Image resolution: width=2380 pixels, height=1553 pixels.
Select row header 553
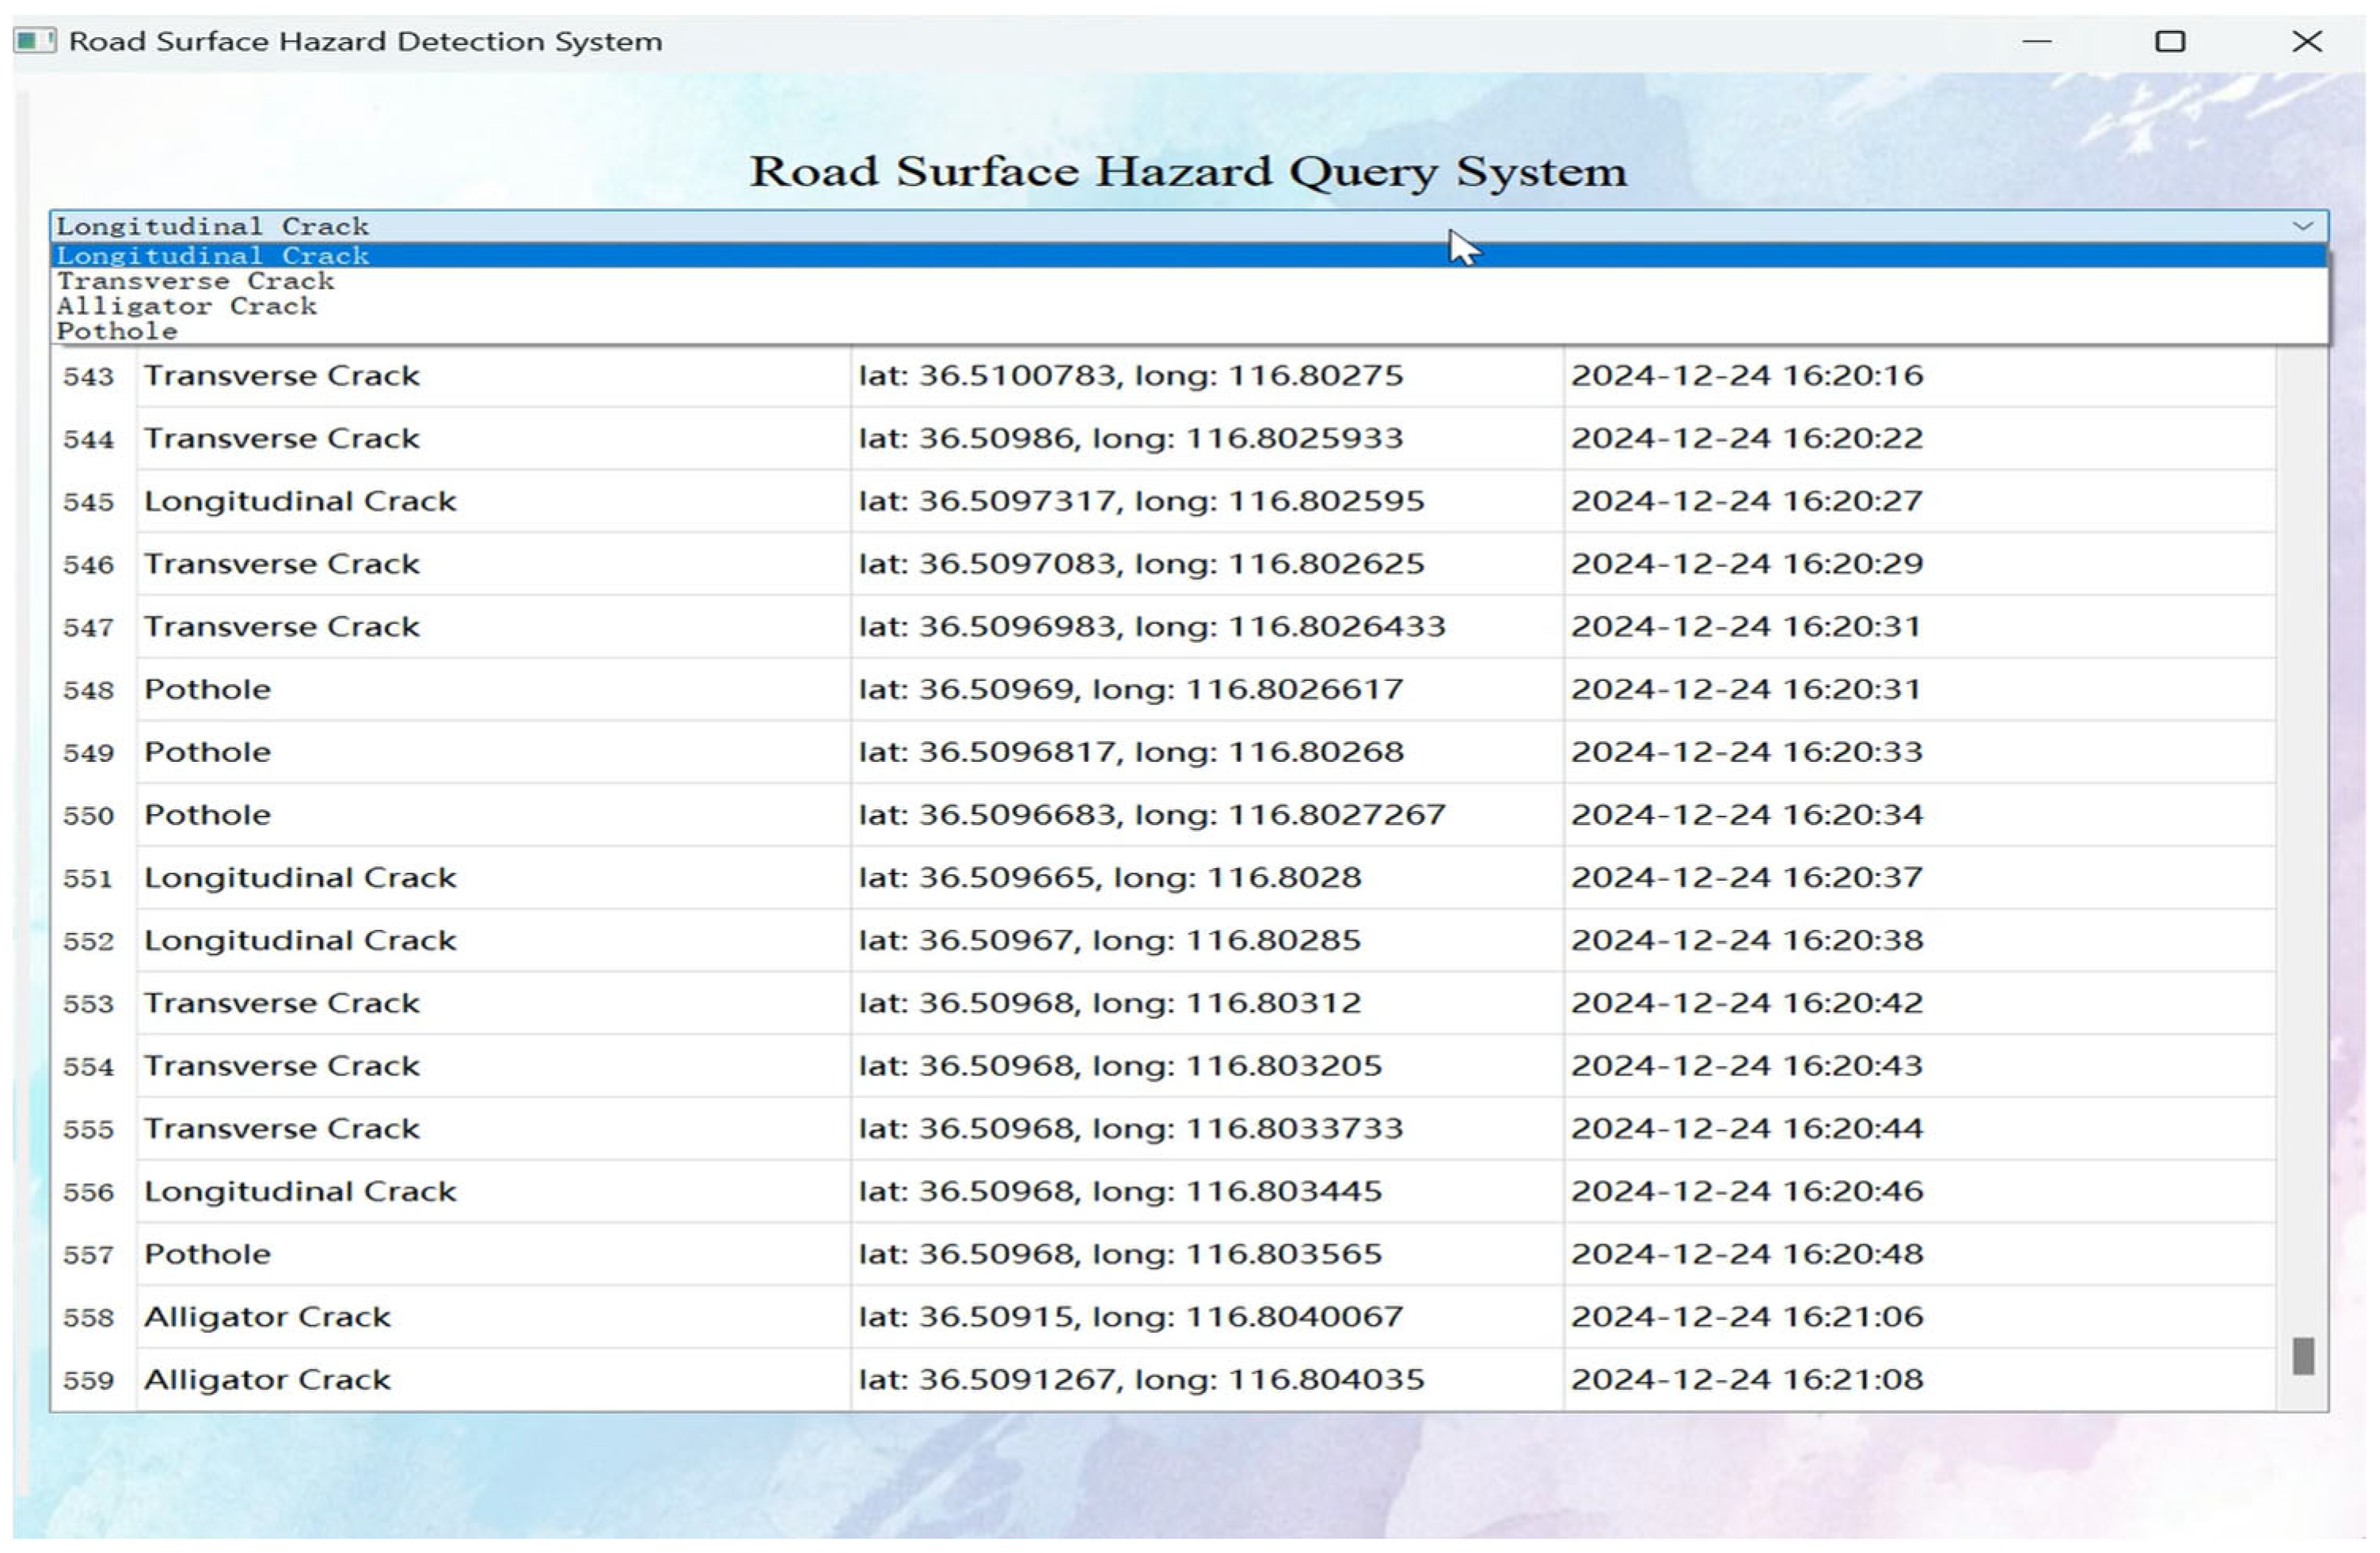pos(93,1004)
